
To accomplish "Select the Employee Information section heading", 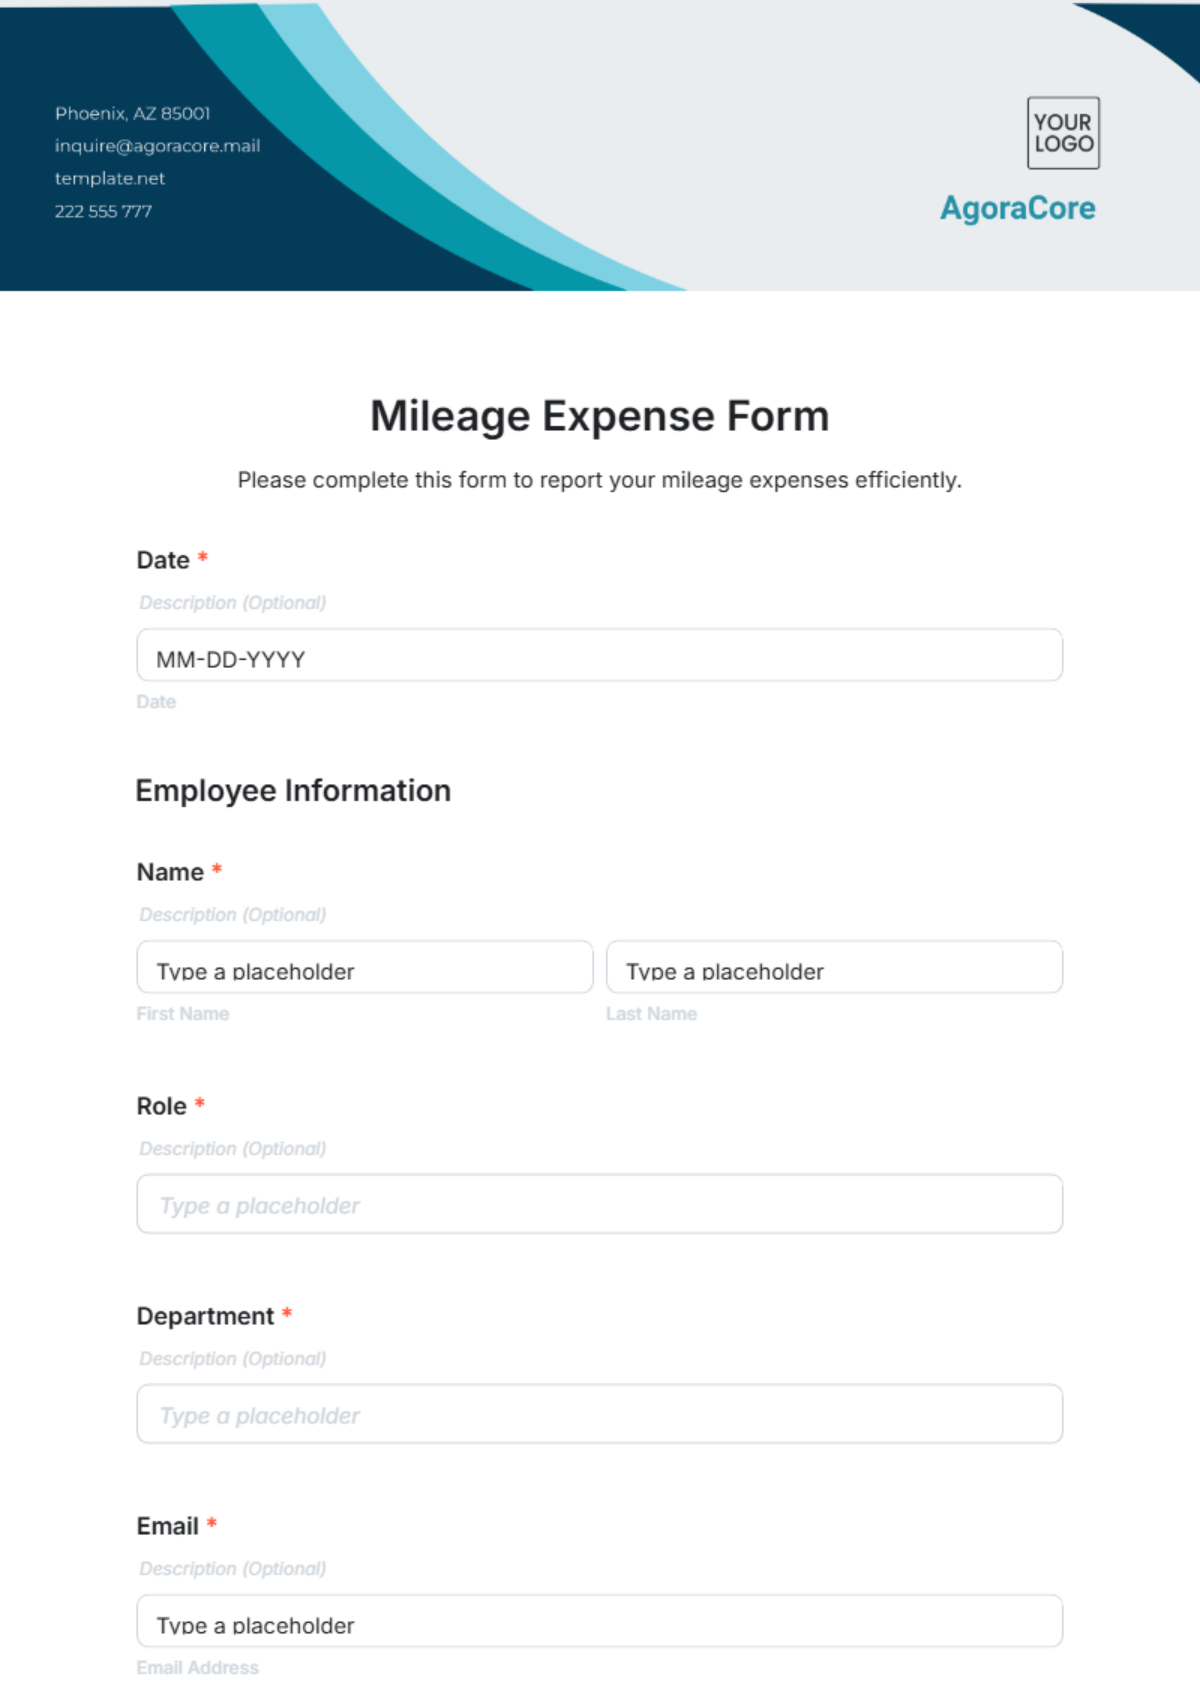I will tap(293, 791).
